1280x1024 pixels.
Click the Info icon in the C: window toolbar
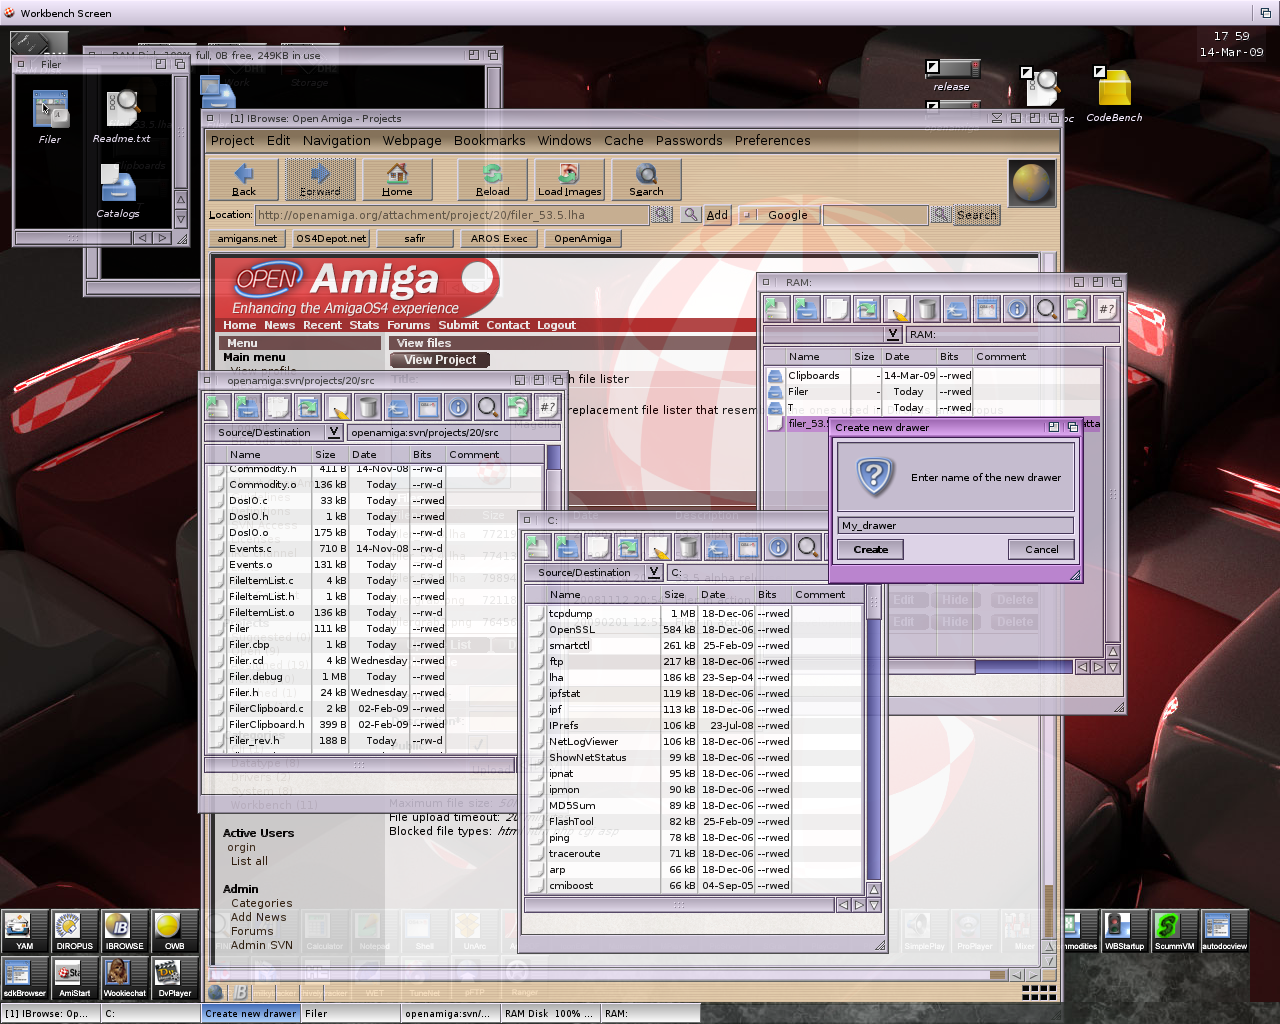[x=778, y=547]
